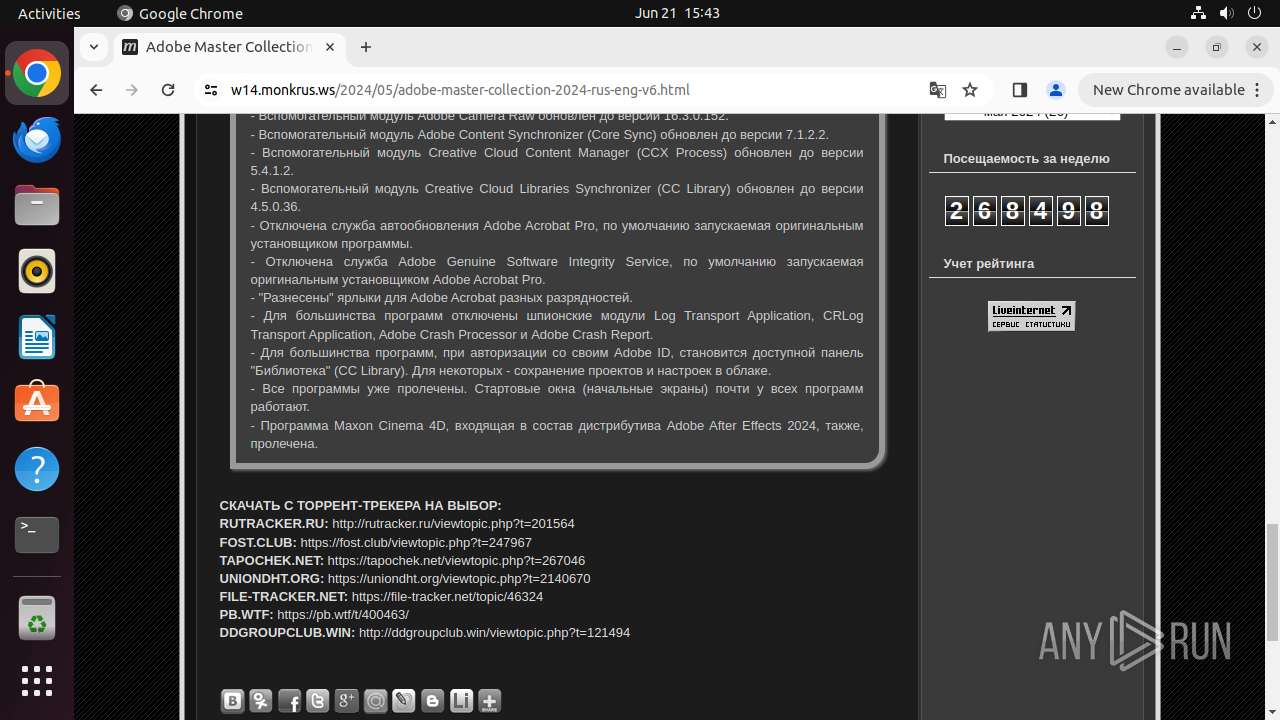Open the Chrome profile menu

1056,90
